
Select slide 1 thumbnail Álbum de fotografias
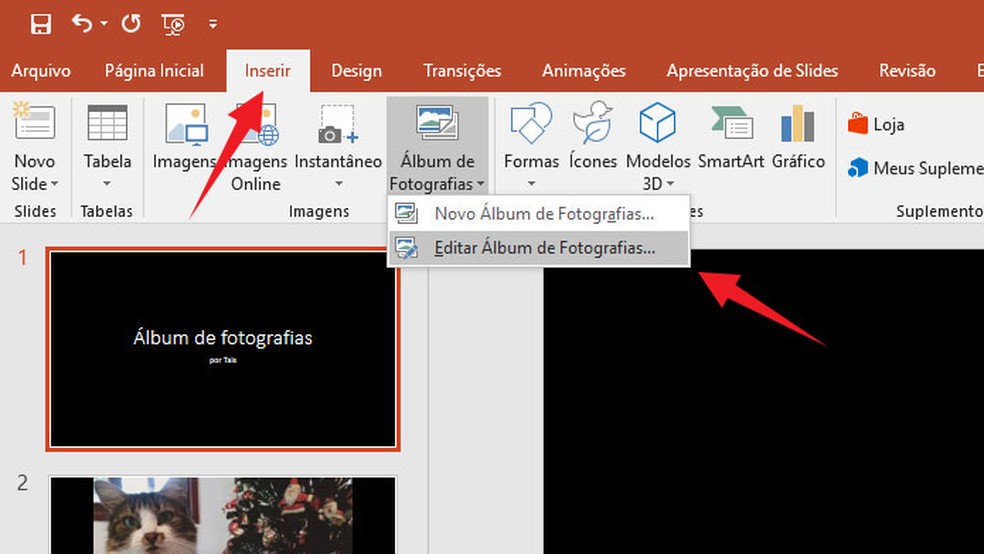tap(223, 349)
